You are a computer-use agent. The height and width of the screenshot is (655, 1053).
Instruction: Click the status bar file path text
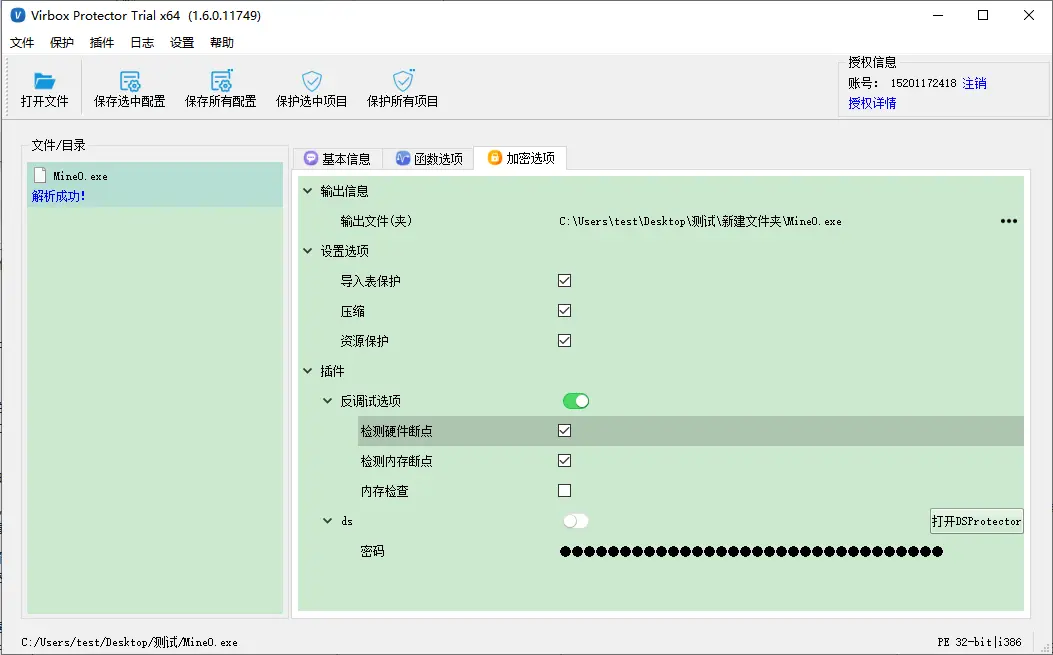pos(130,642)
